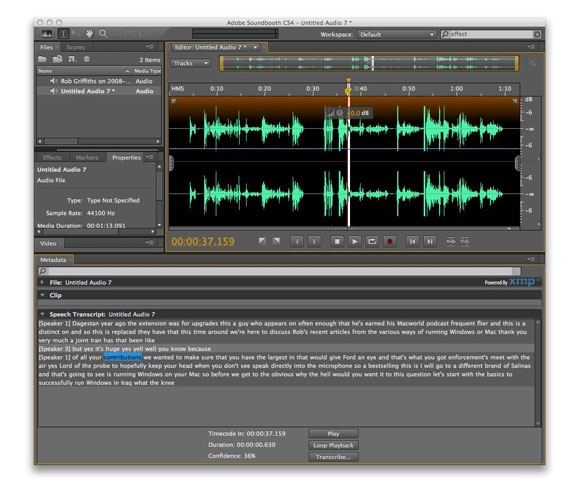Screen dimensions: 586x494
Task: Click the set out-point brace button
Action: 314,241
